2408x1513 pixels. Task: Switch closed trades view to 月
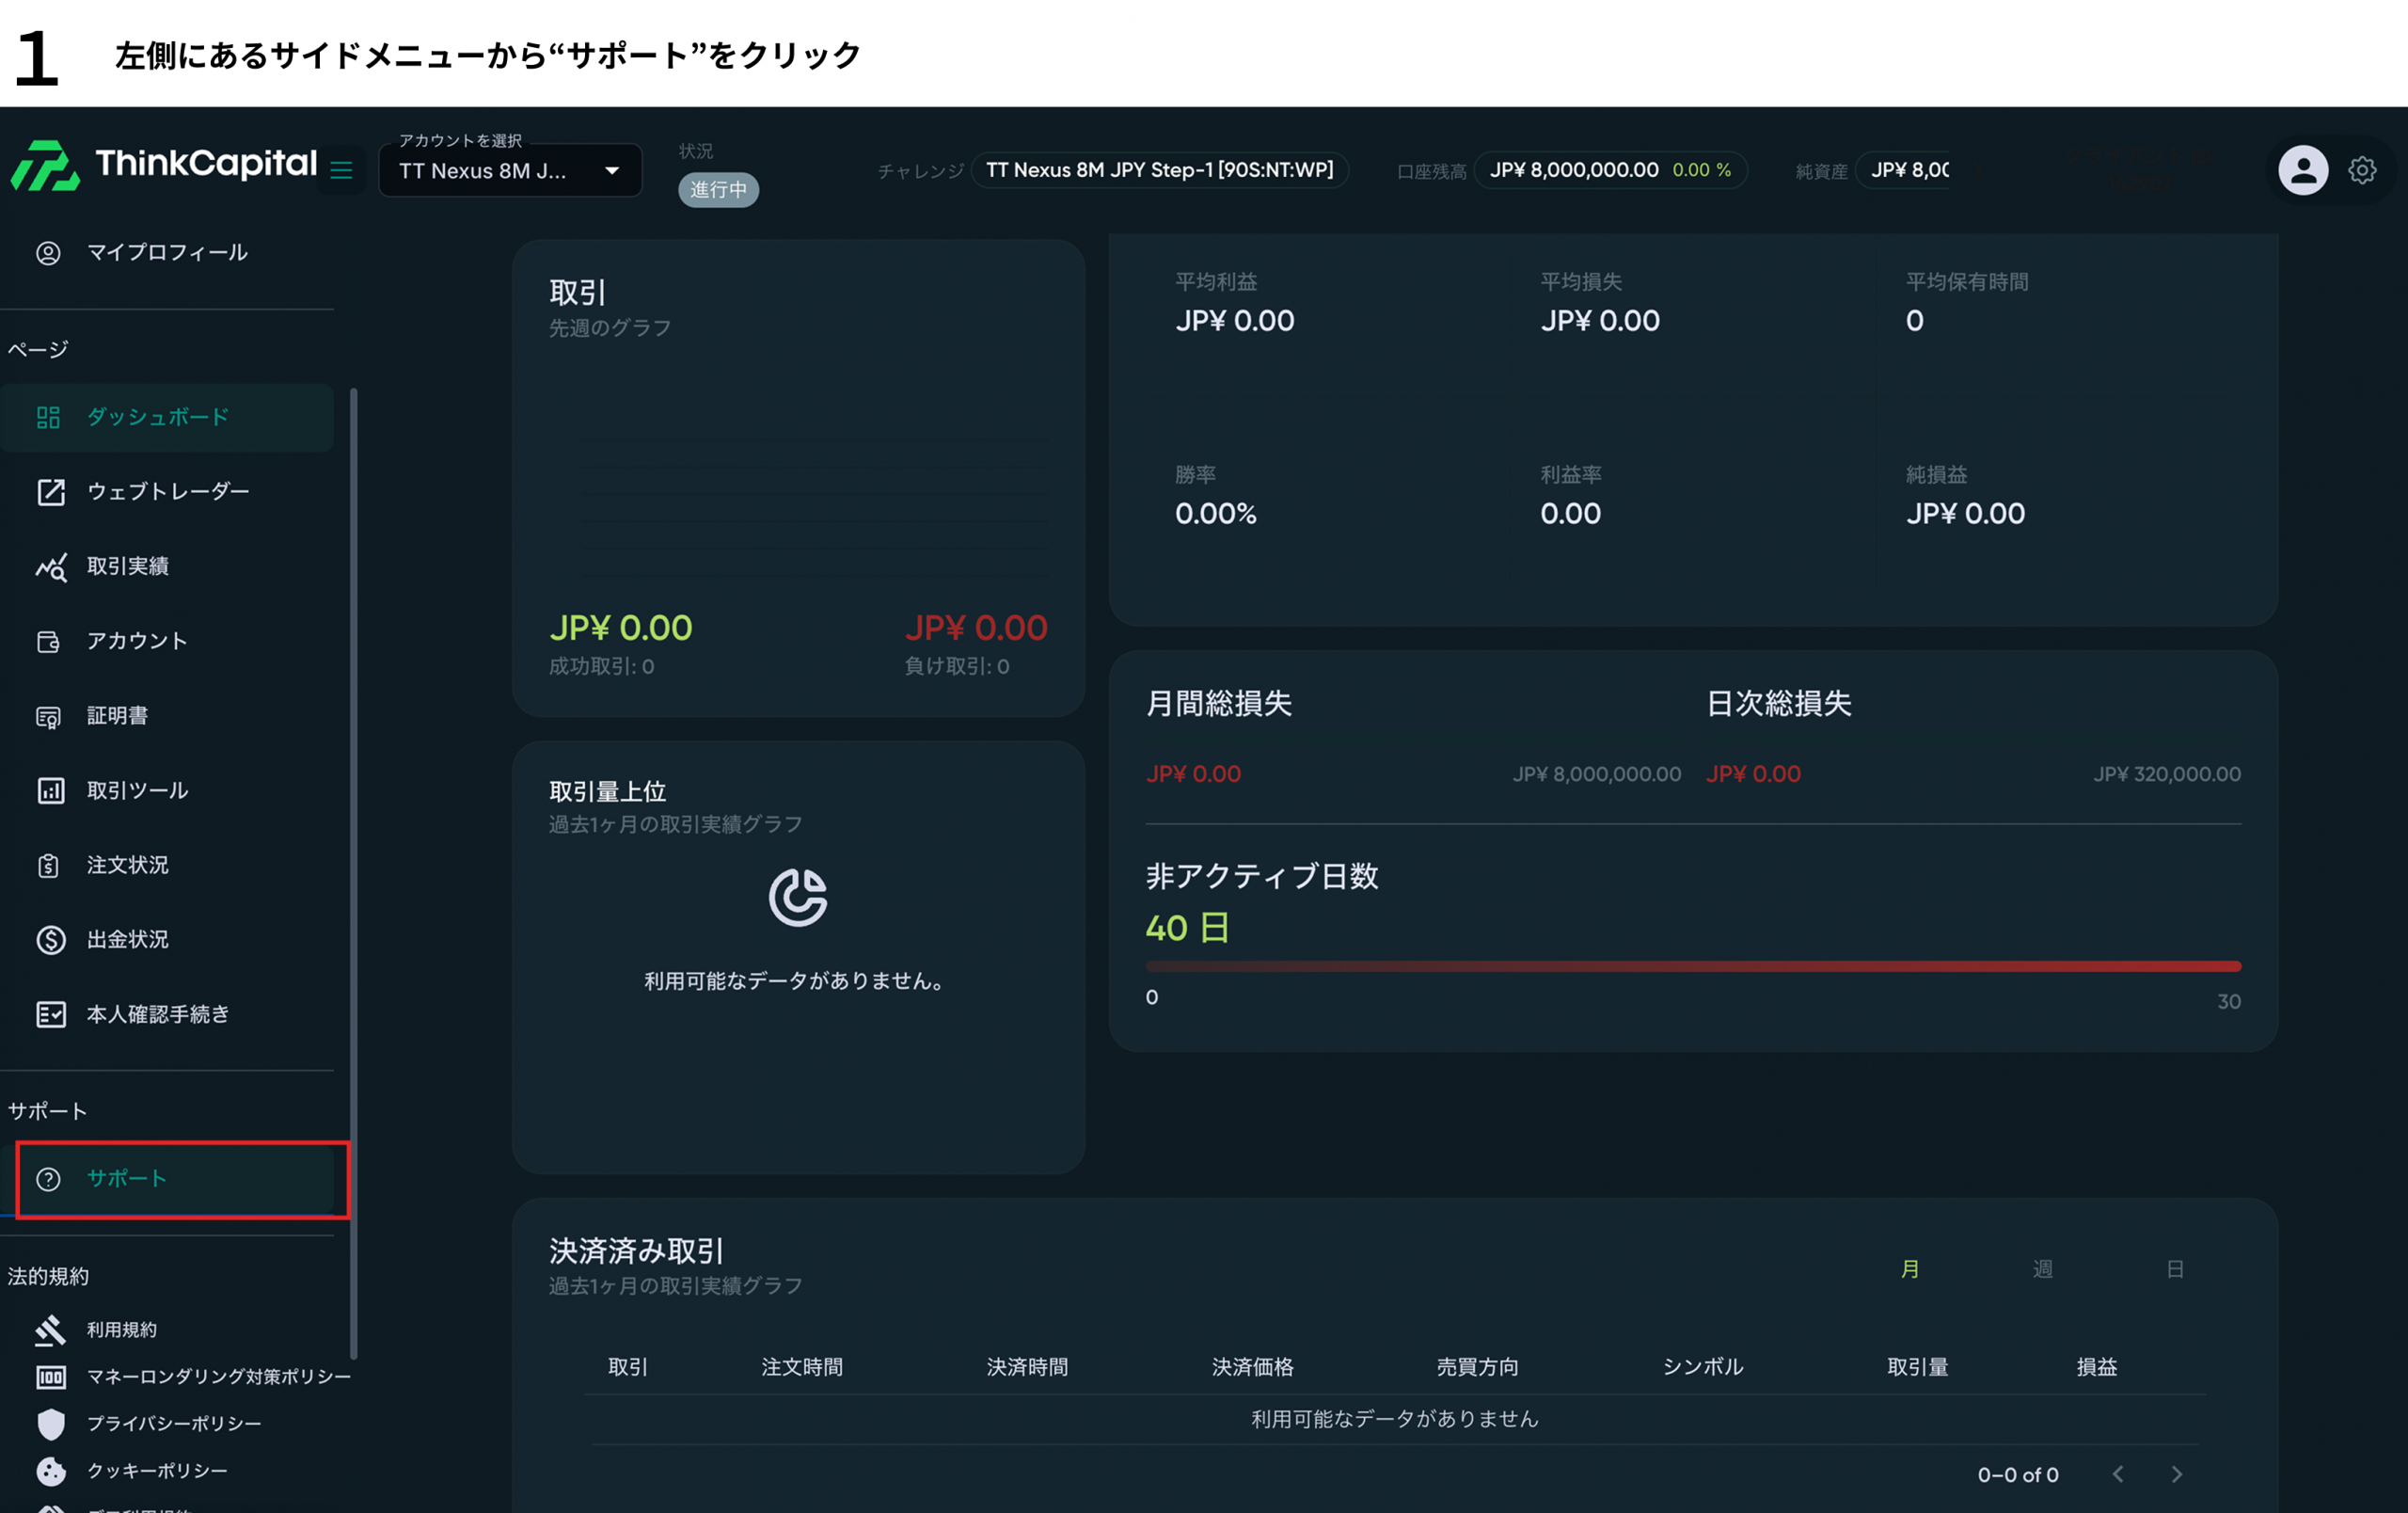point(1909,1269)
